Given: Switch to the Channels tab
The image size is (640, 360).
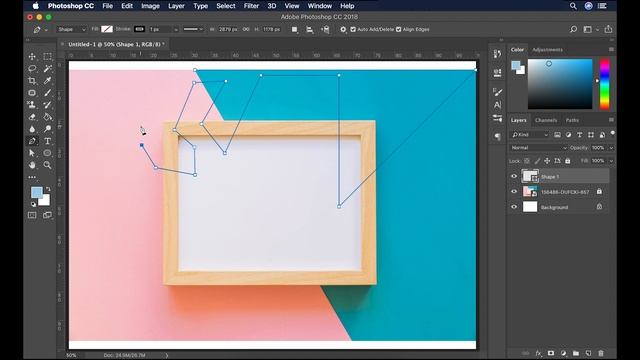Looking at the screenshot, I should [546, 120].
